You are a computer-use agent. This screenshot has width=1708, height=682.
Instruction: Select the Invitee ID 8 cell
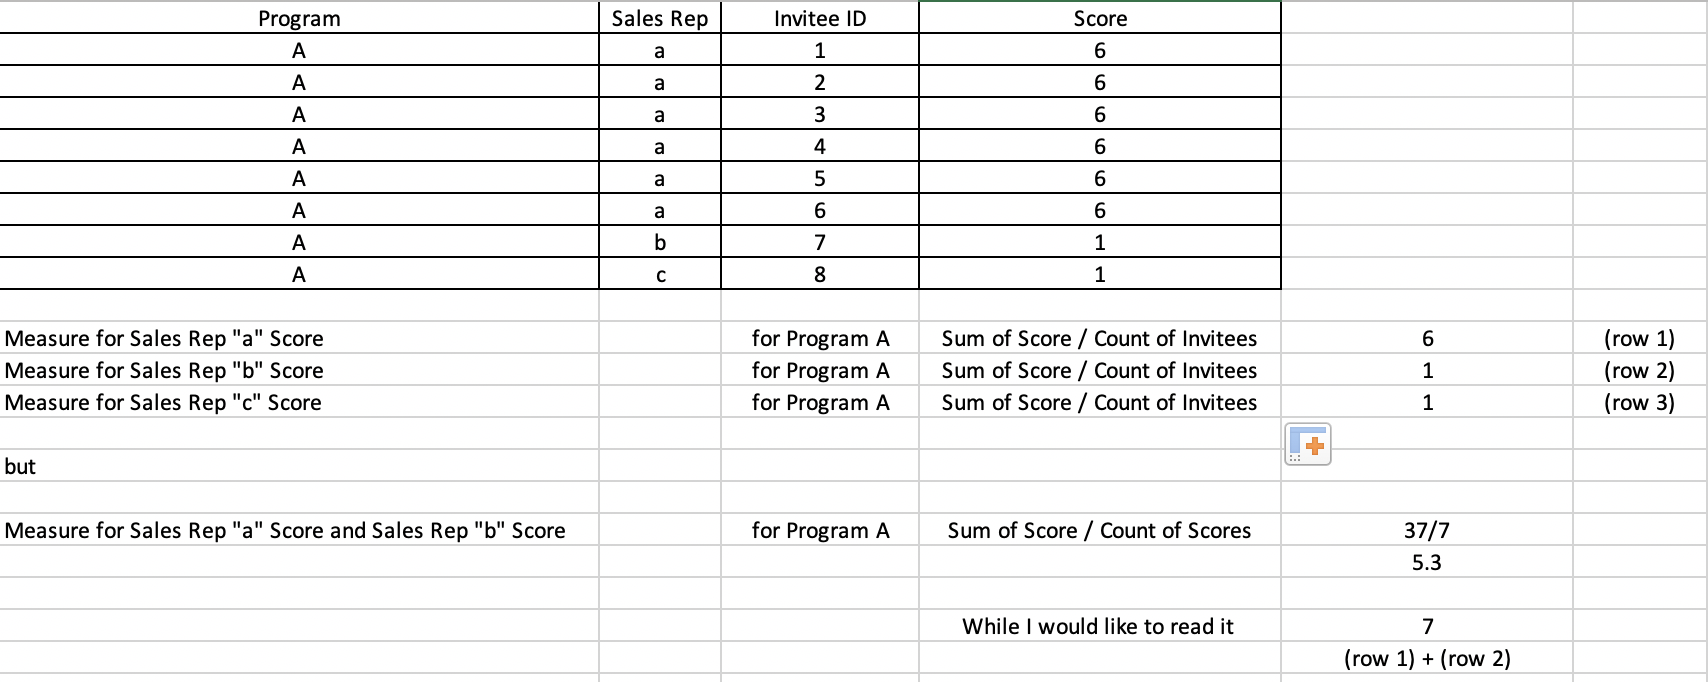(x=820, y=274)
